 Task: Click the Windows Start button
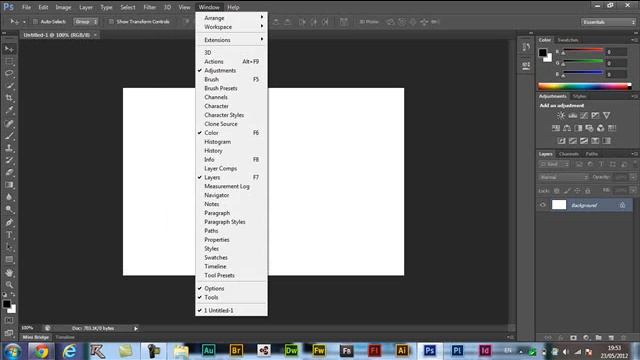point(13,351)
